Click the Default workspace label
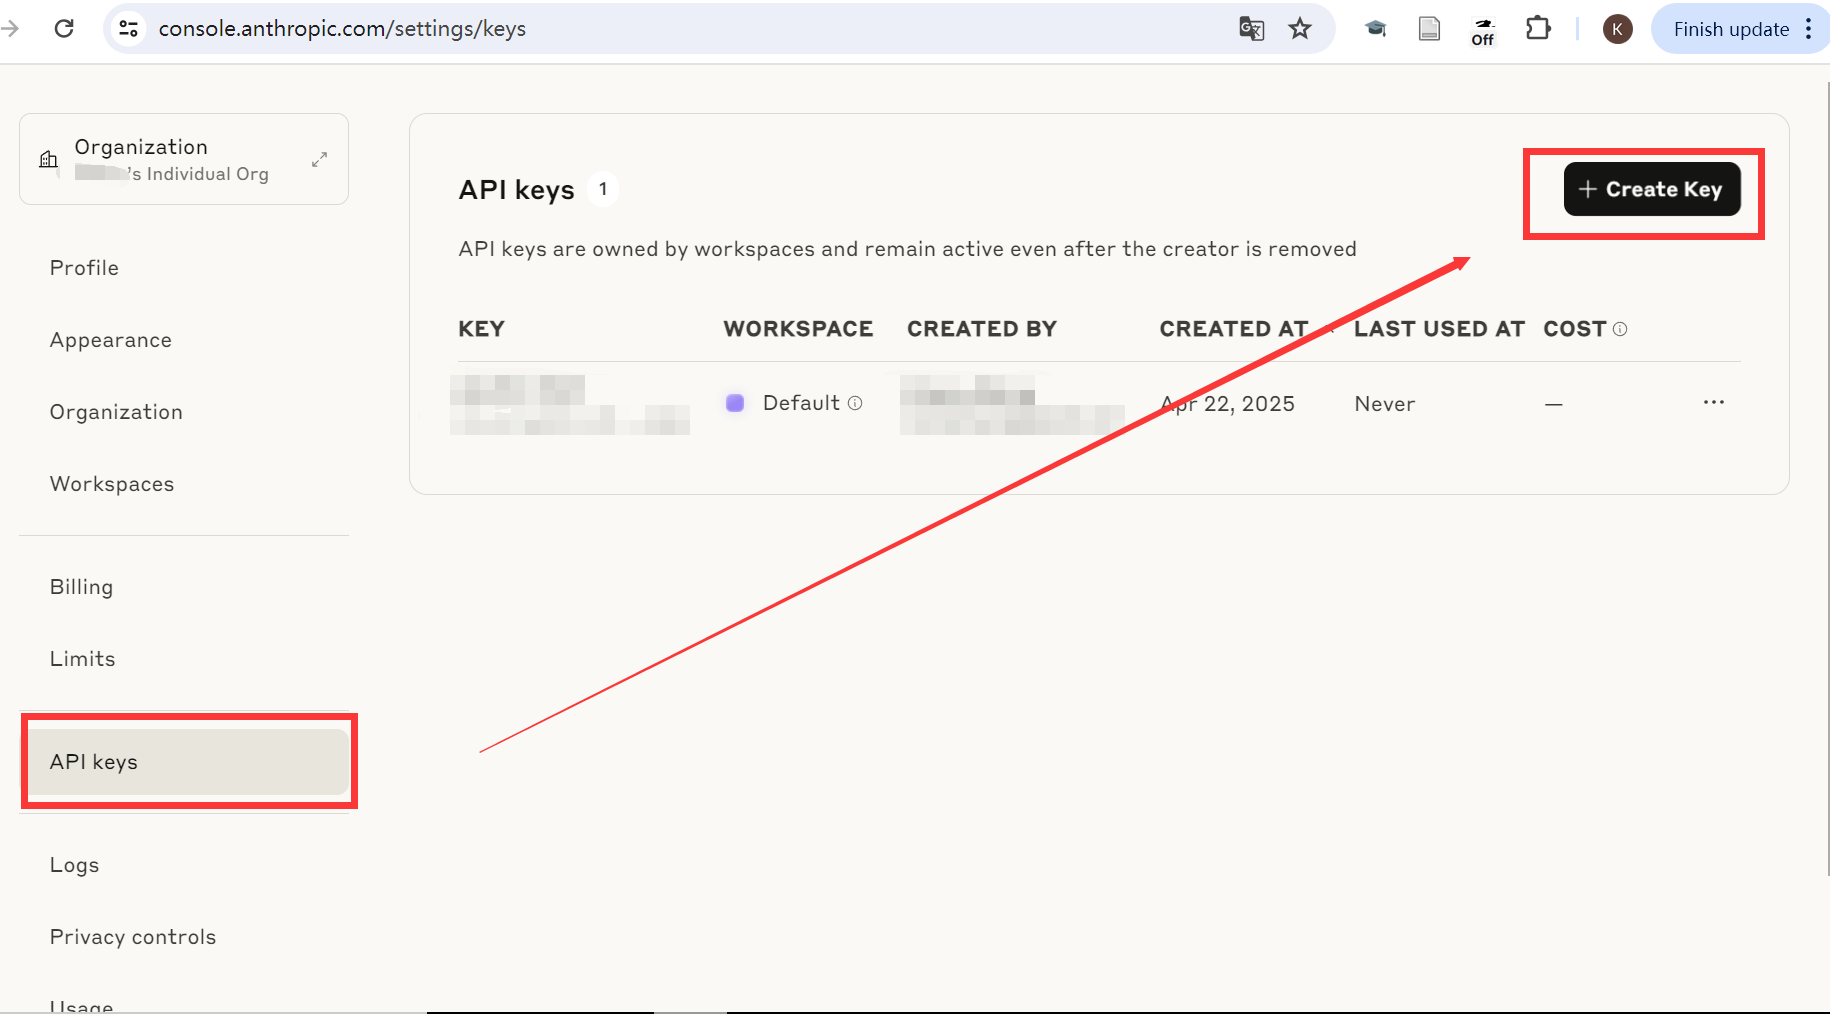 [801, 403]
